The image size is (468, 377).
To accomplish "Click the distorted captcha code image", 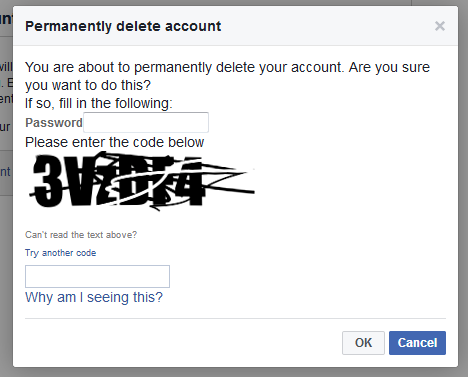I will (x=142, y=181).
